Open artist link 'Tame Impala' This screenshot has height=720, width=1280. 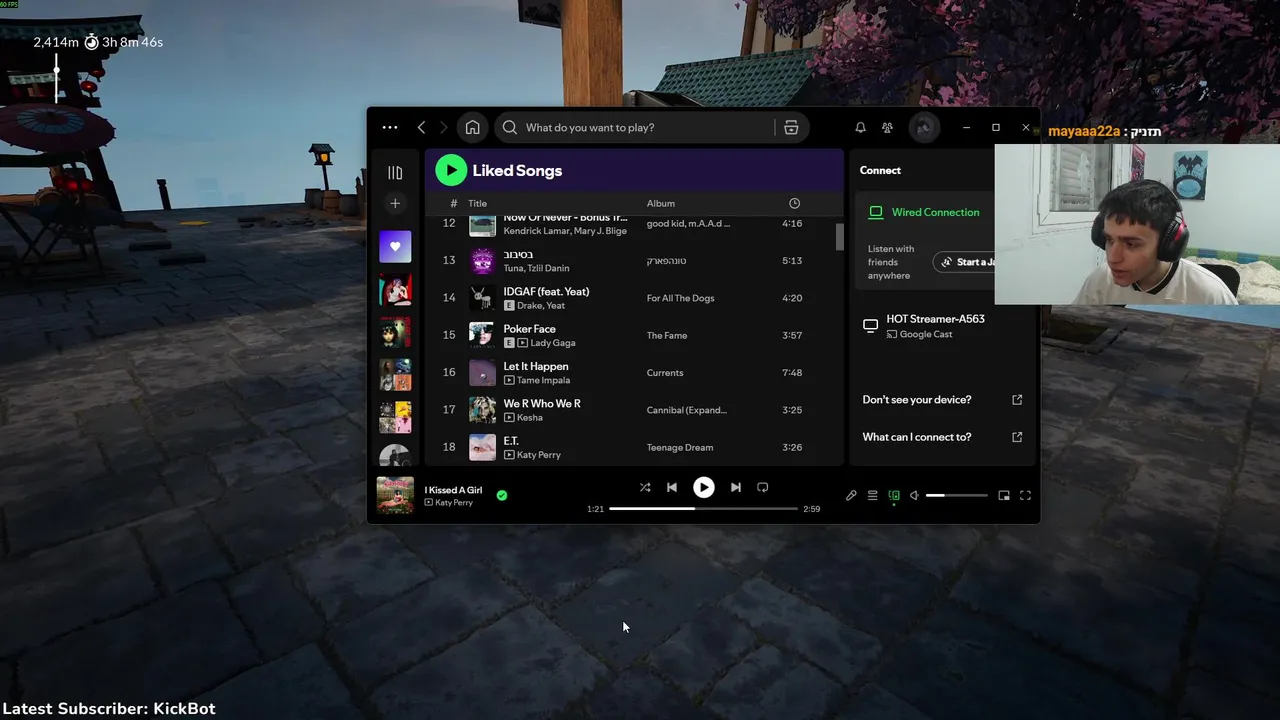[x=543, y=381]
